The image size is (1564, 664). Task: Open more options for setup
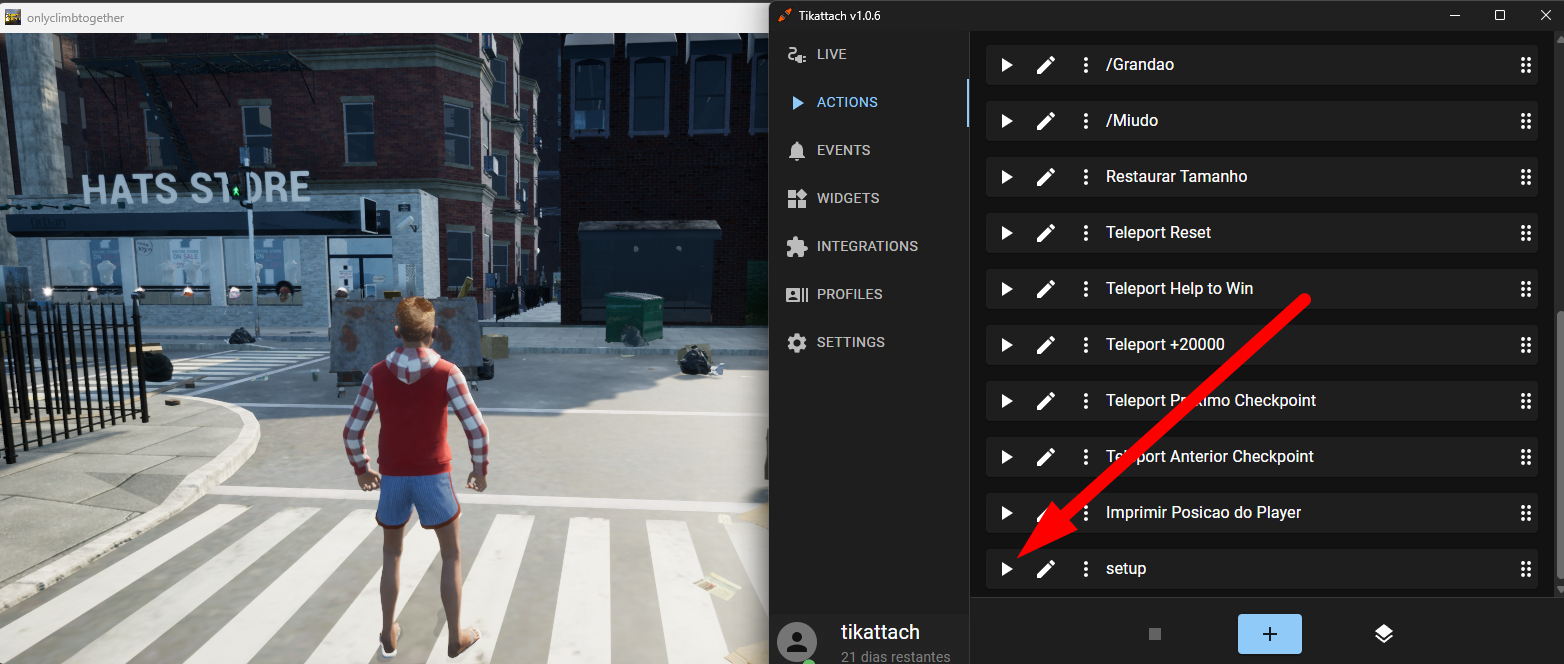[x=1086, y=569]
